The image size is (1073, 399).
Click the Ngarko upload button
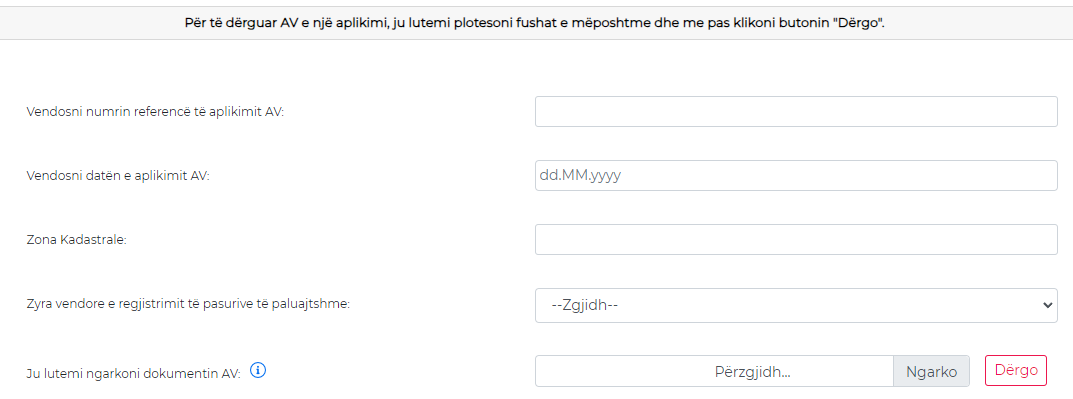931,372
